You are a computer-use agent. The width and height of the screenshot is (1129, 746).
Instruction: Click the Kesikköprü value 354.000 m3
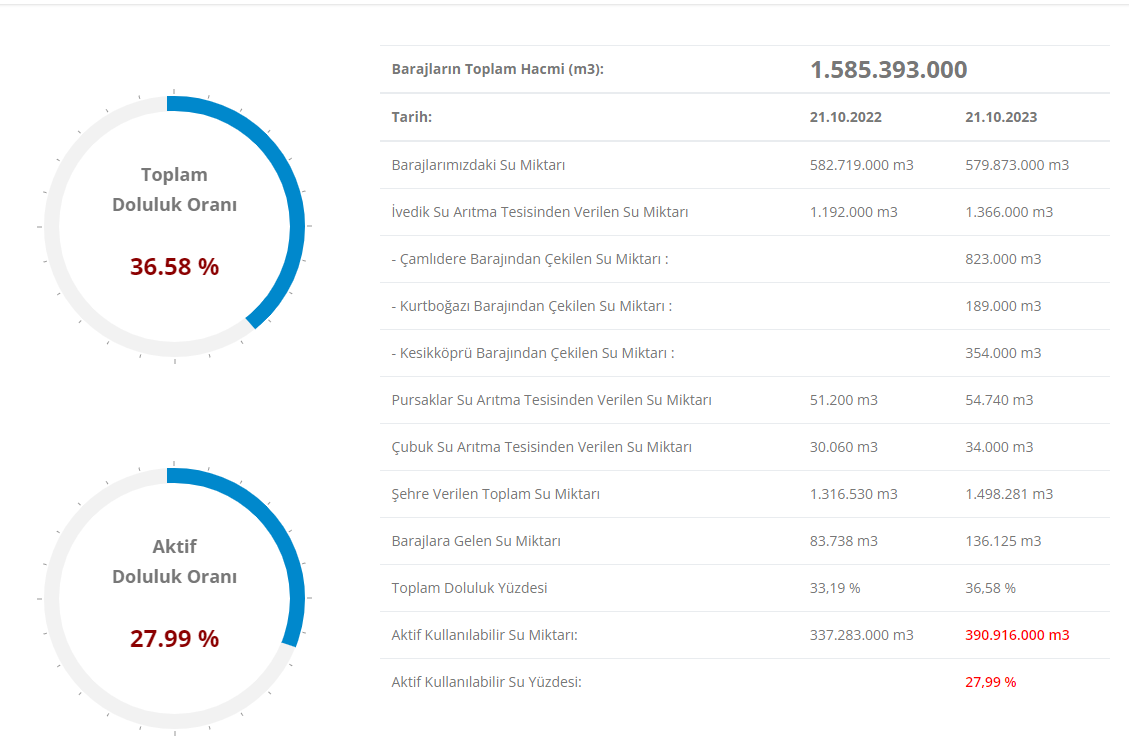1002,353
